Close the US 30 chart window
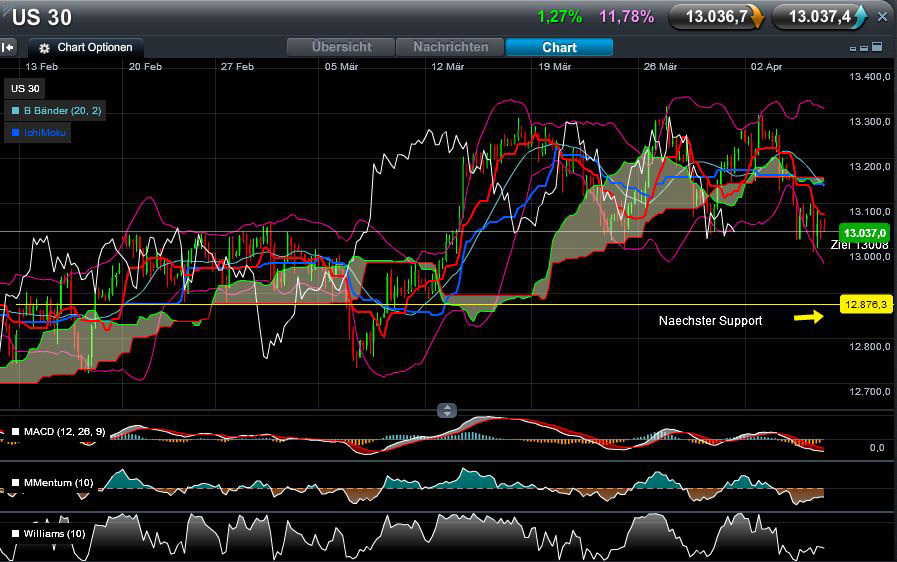The height and width of the screenshot is (562, 897). (882, 17)
